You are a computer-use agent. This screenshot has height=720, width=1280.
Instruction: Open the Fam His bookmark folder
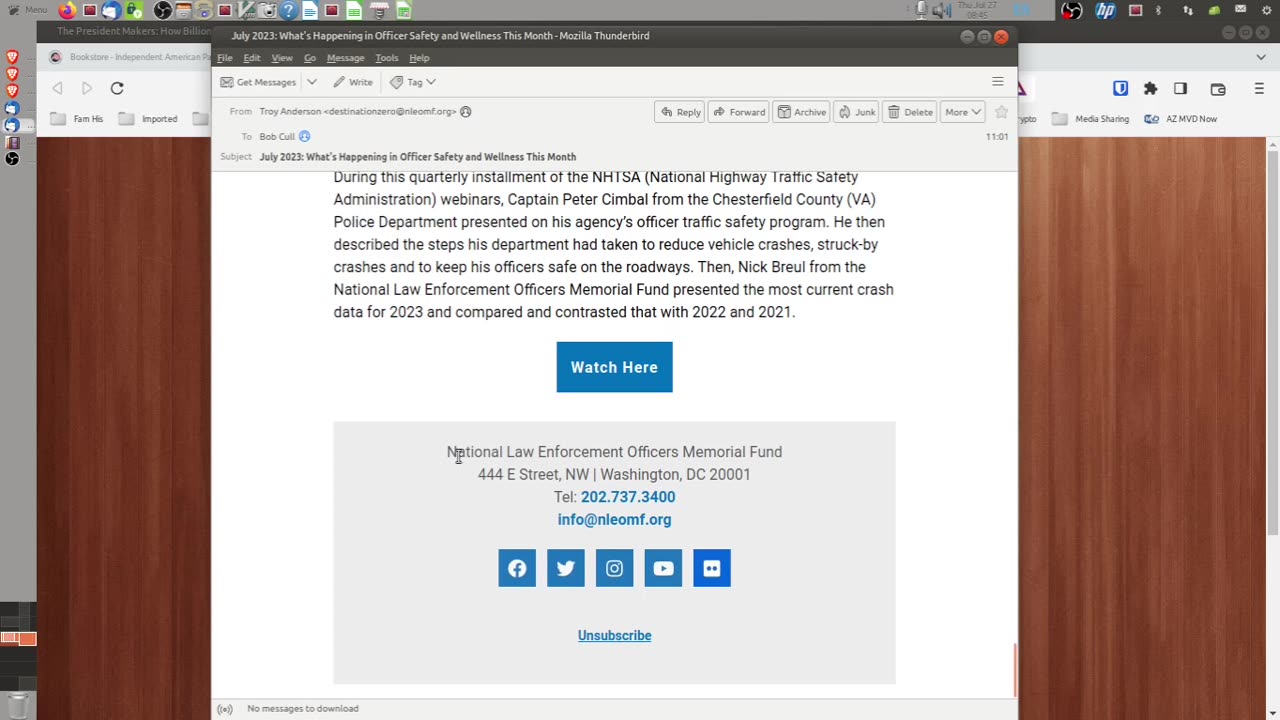77,119
